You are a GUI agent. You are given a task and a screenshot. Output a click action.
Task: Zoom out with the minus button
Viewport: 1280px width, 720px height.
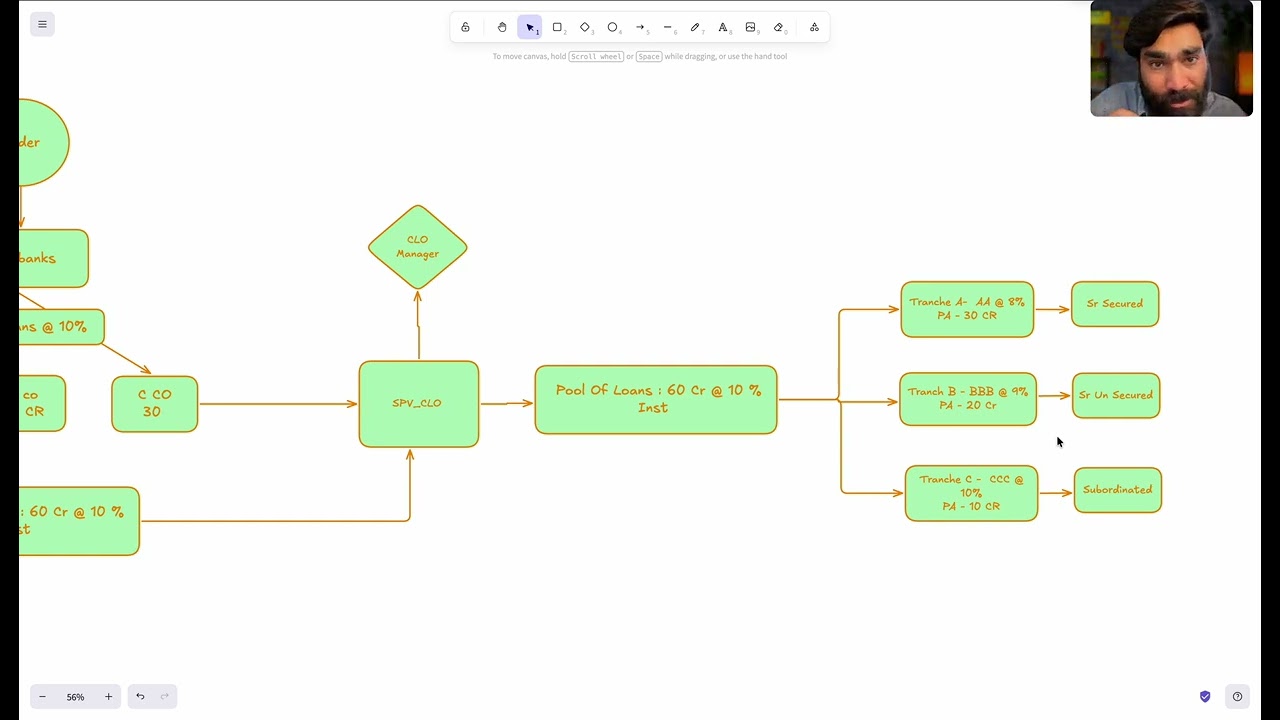pyautogui.click(x=42, y=697)
